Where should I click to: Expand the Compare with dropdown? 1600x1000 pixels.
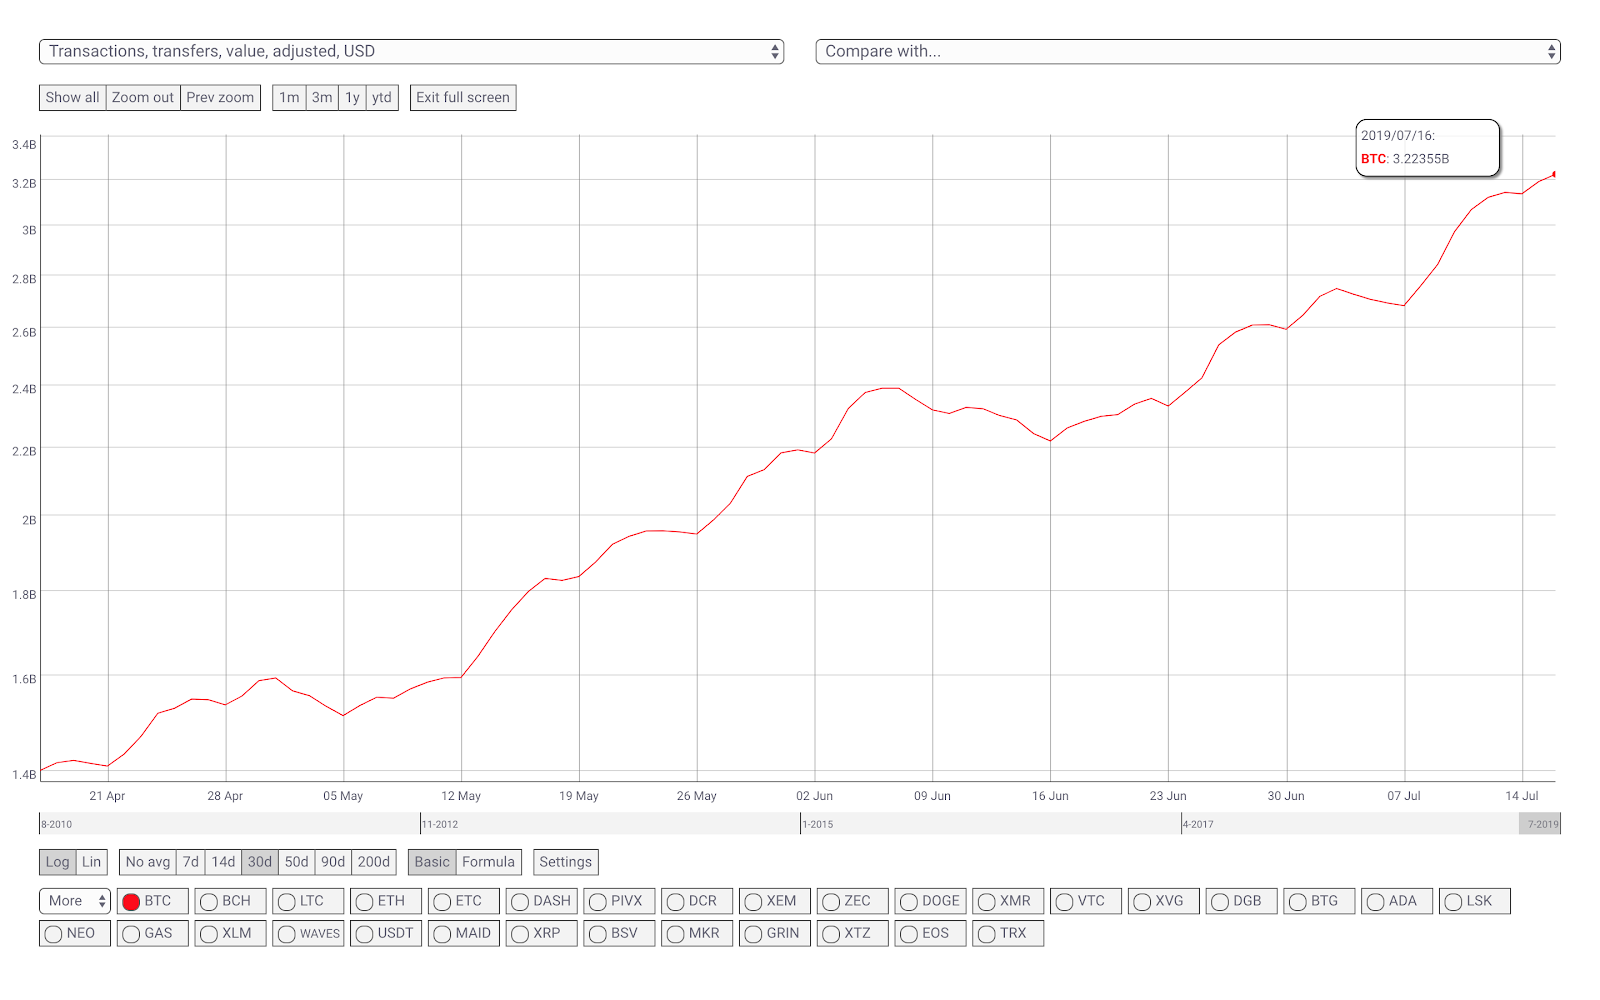coord(1188,52)
